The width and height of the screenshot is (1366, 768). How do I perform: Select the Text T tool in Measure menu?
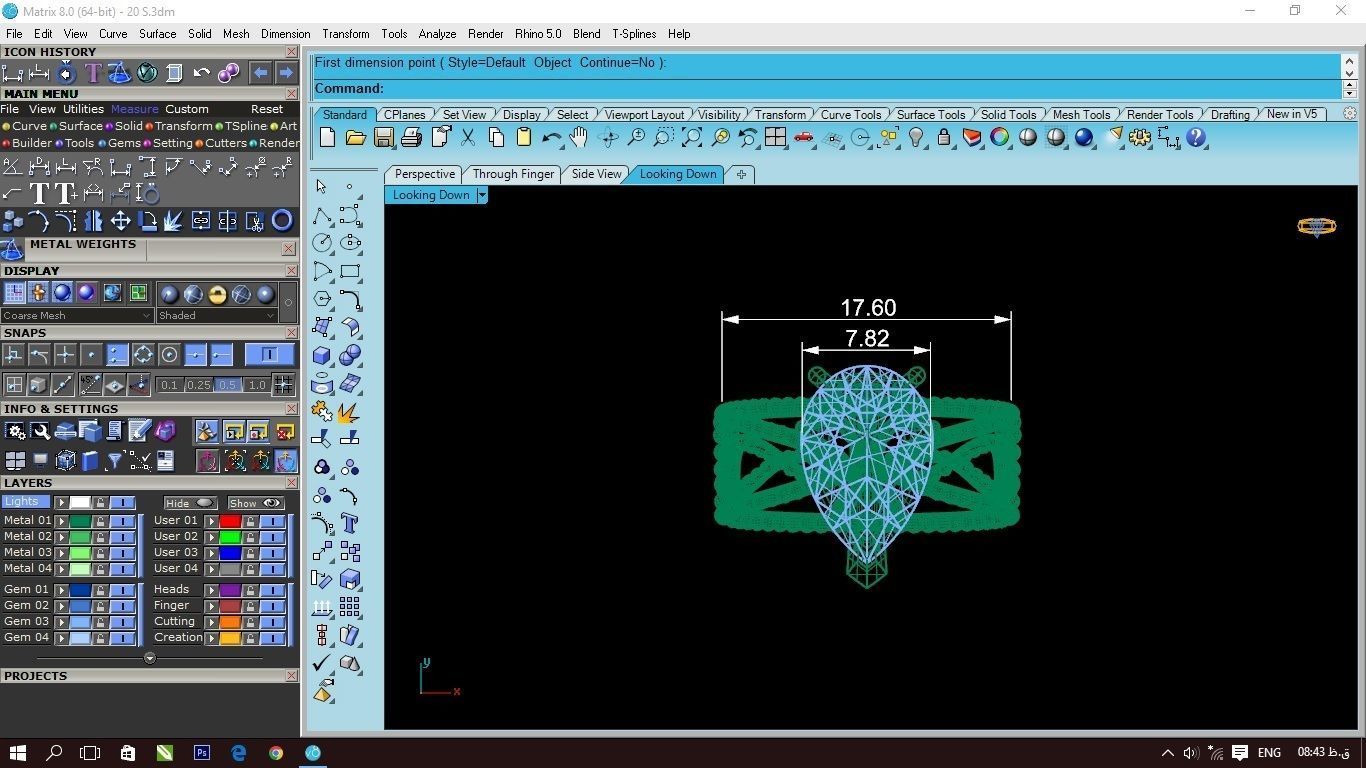(39, 193)
